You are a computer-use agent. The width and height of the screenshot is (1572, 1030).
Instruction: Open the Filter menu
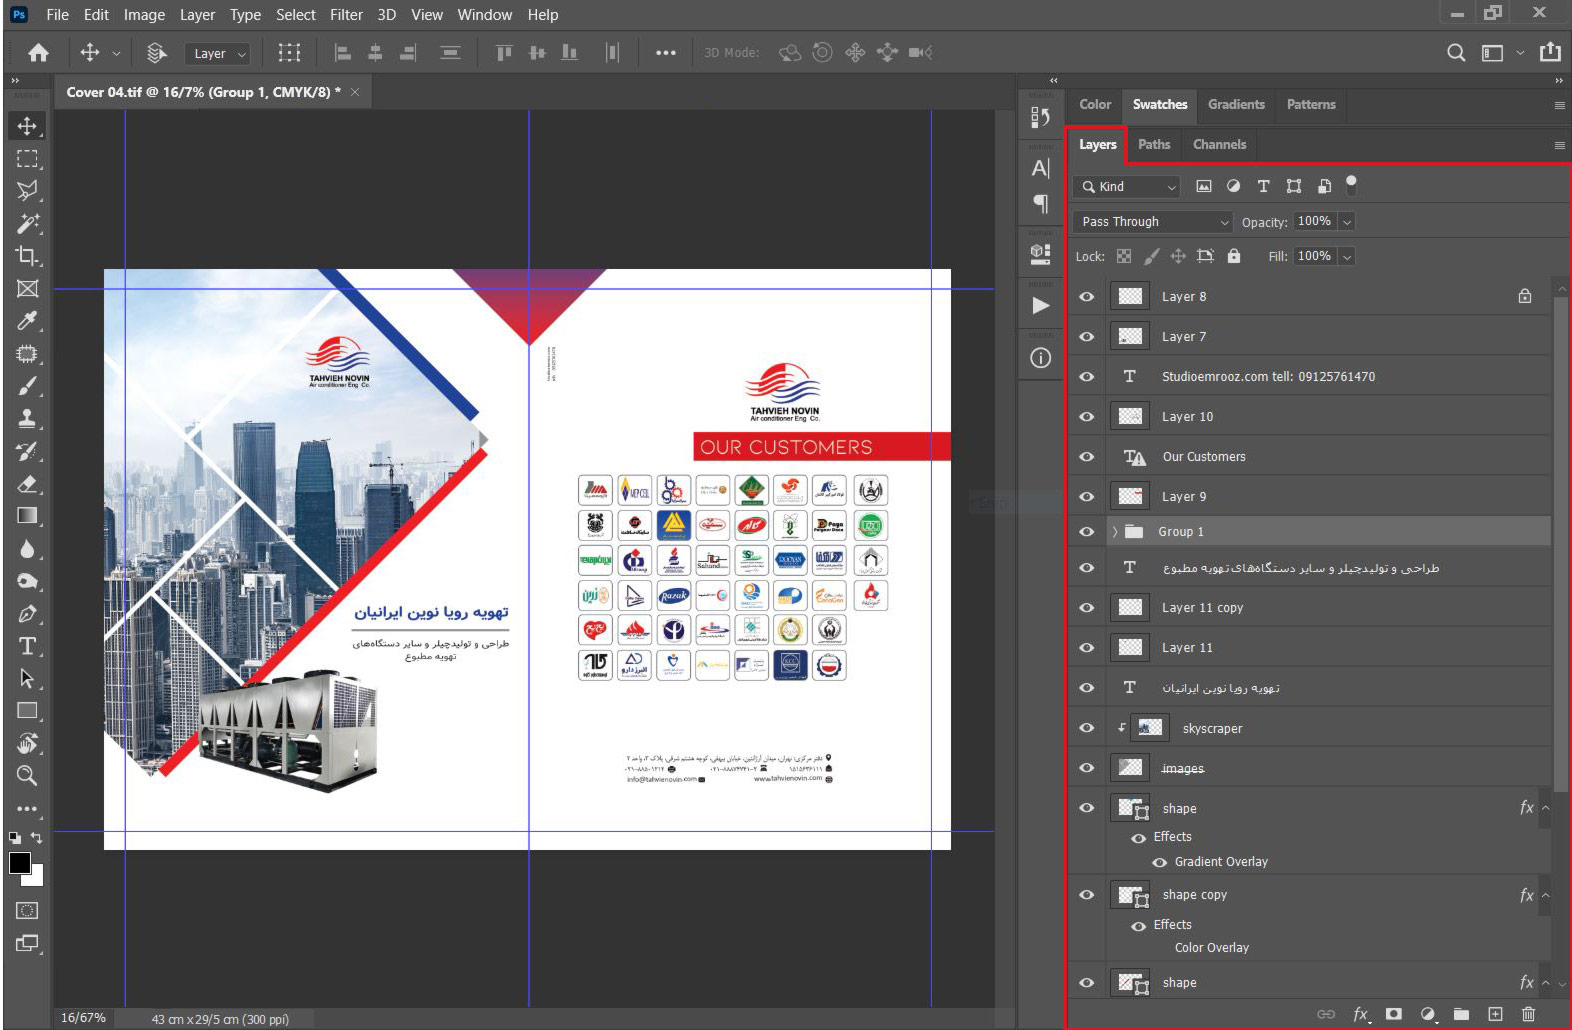click(346, 15)
